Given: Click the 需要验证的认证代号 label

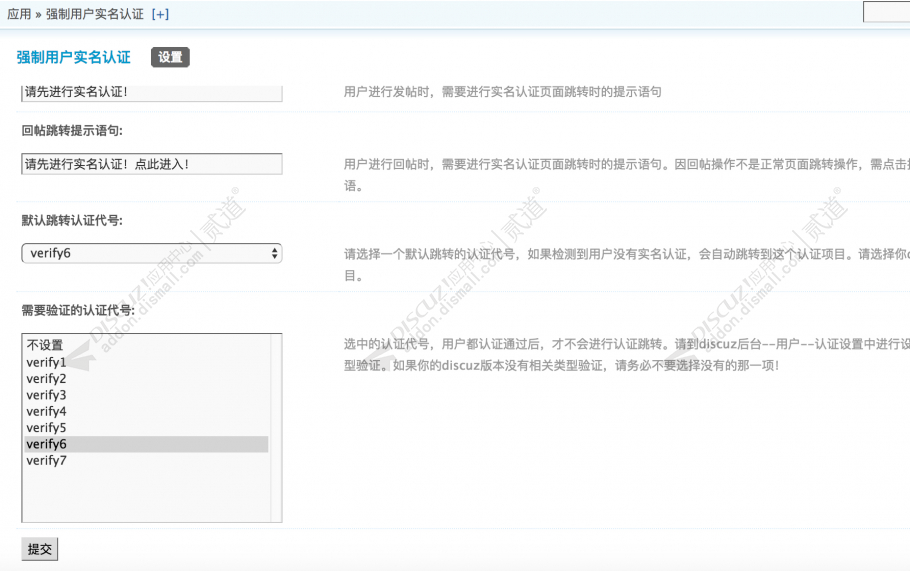Looking at the screenshot, I should (78, 310).
